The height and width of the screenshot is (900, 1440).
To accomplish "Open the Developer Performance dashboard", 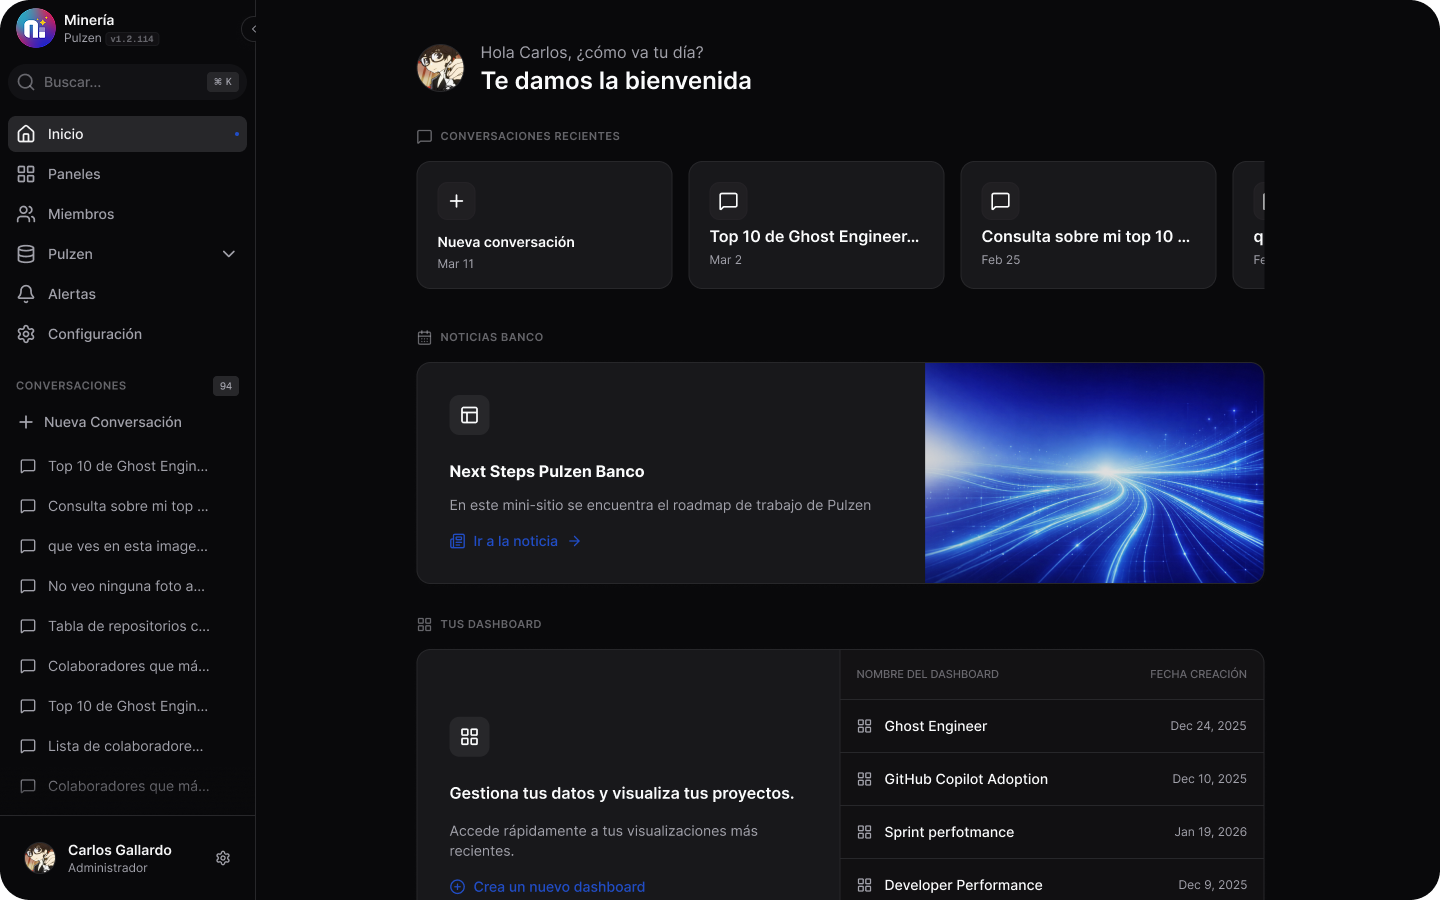I will pyautogui.click(x=1052, y=880).
